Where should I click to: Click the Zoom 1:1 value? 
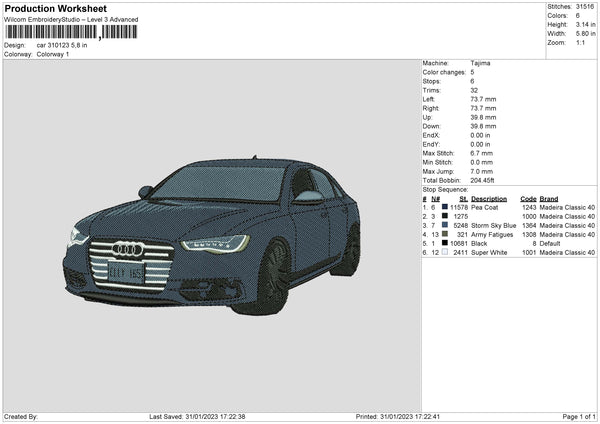click(579, 43)
